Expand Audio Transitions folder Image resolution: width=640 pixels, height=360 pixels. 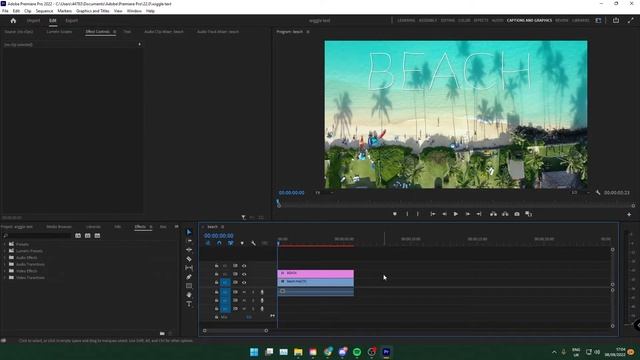[5, 264]
